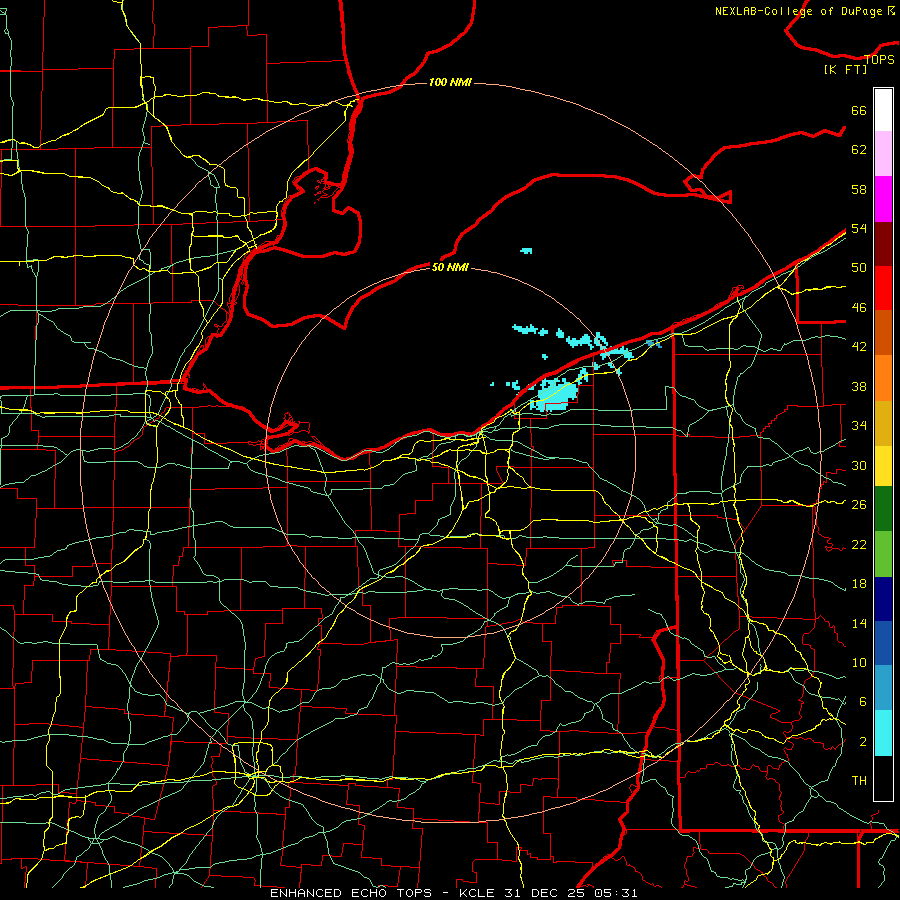
Task: Click the '[K FT]' units label
Action: pyautogui.click(x=845, y=70)
